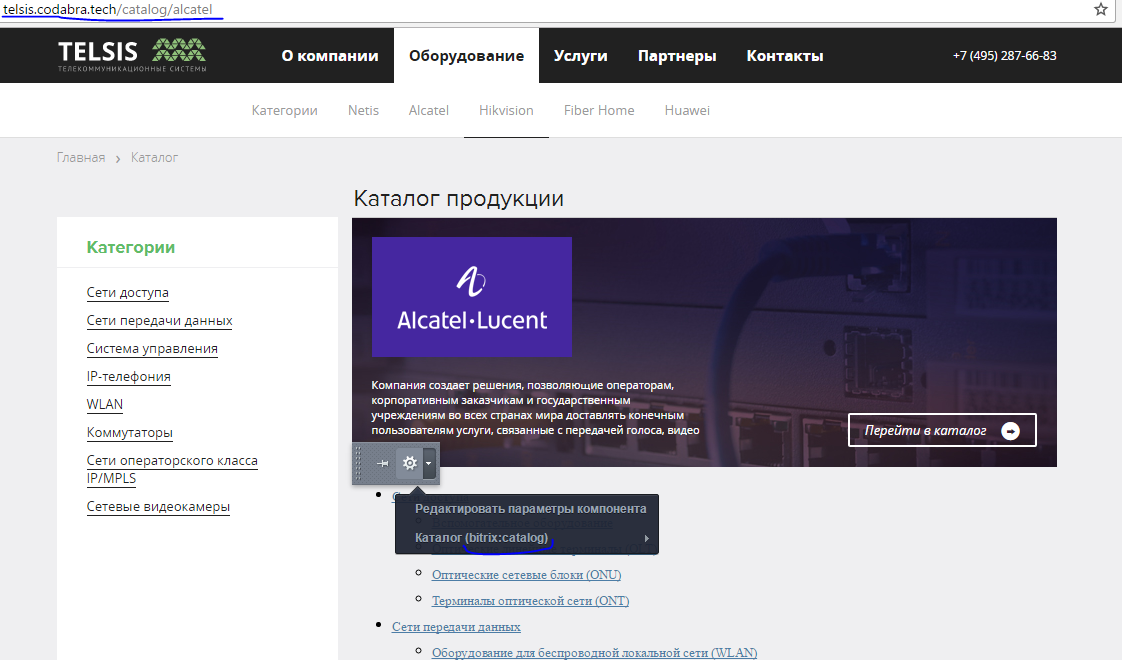
Task: Open Сети операторского класса IP/MPLS category
Action: 172,469
